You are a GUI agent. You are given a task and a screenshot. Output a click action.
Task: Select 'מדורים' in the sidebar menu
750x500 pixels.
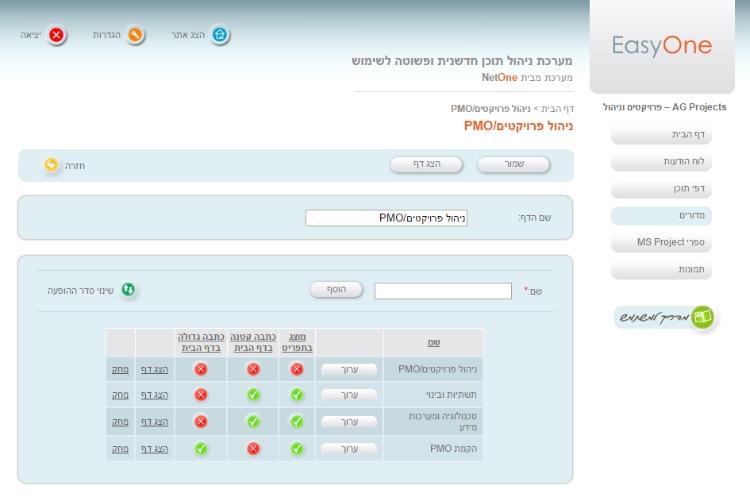(662, 215)
